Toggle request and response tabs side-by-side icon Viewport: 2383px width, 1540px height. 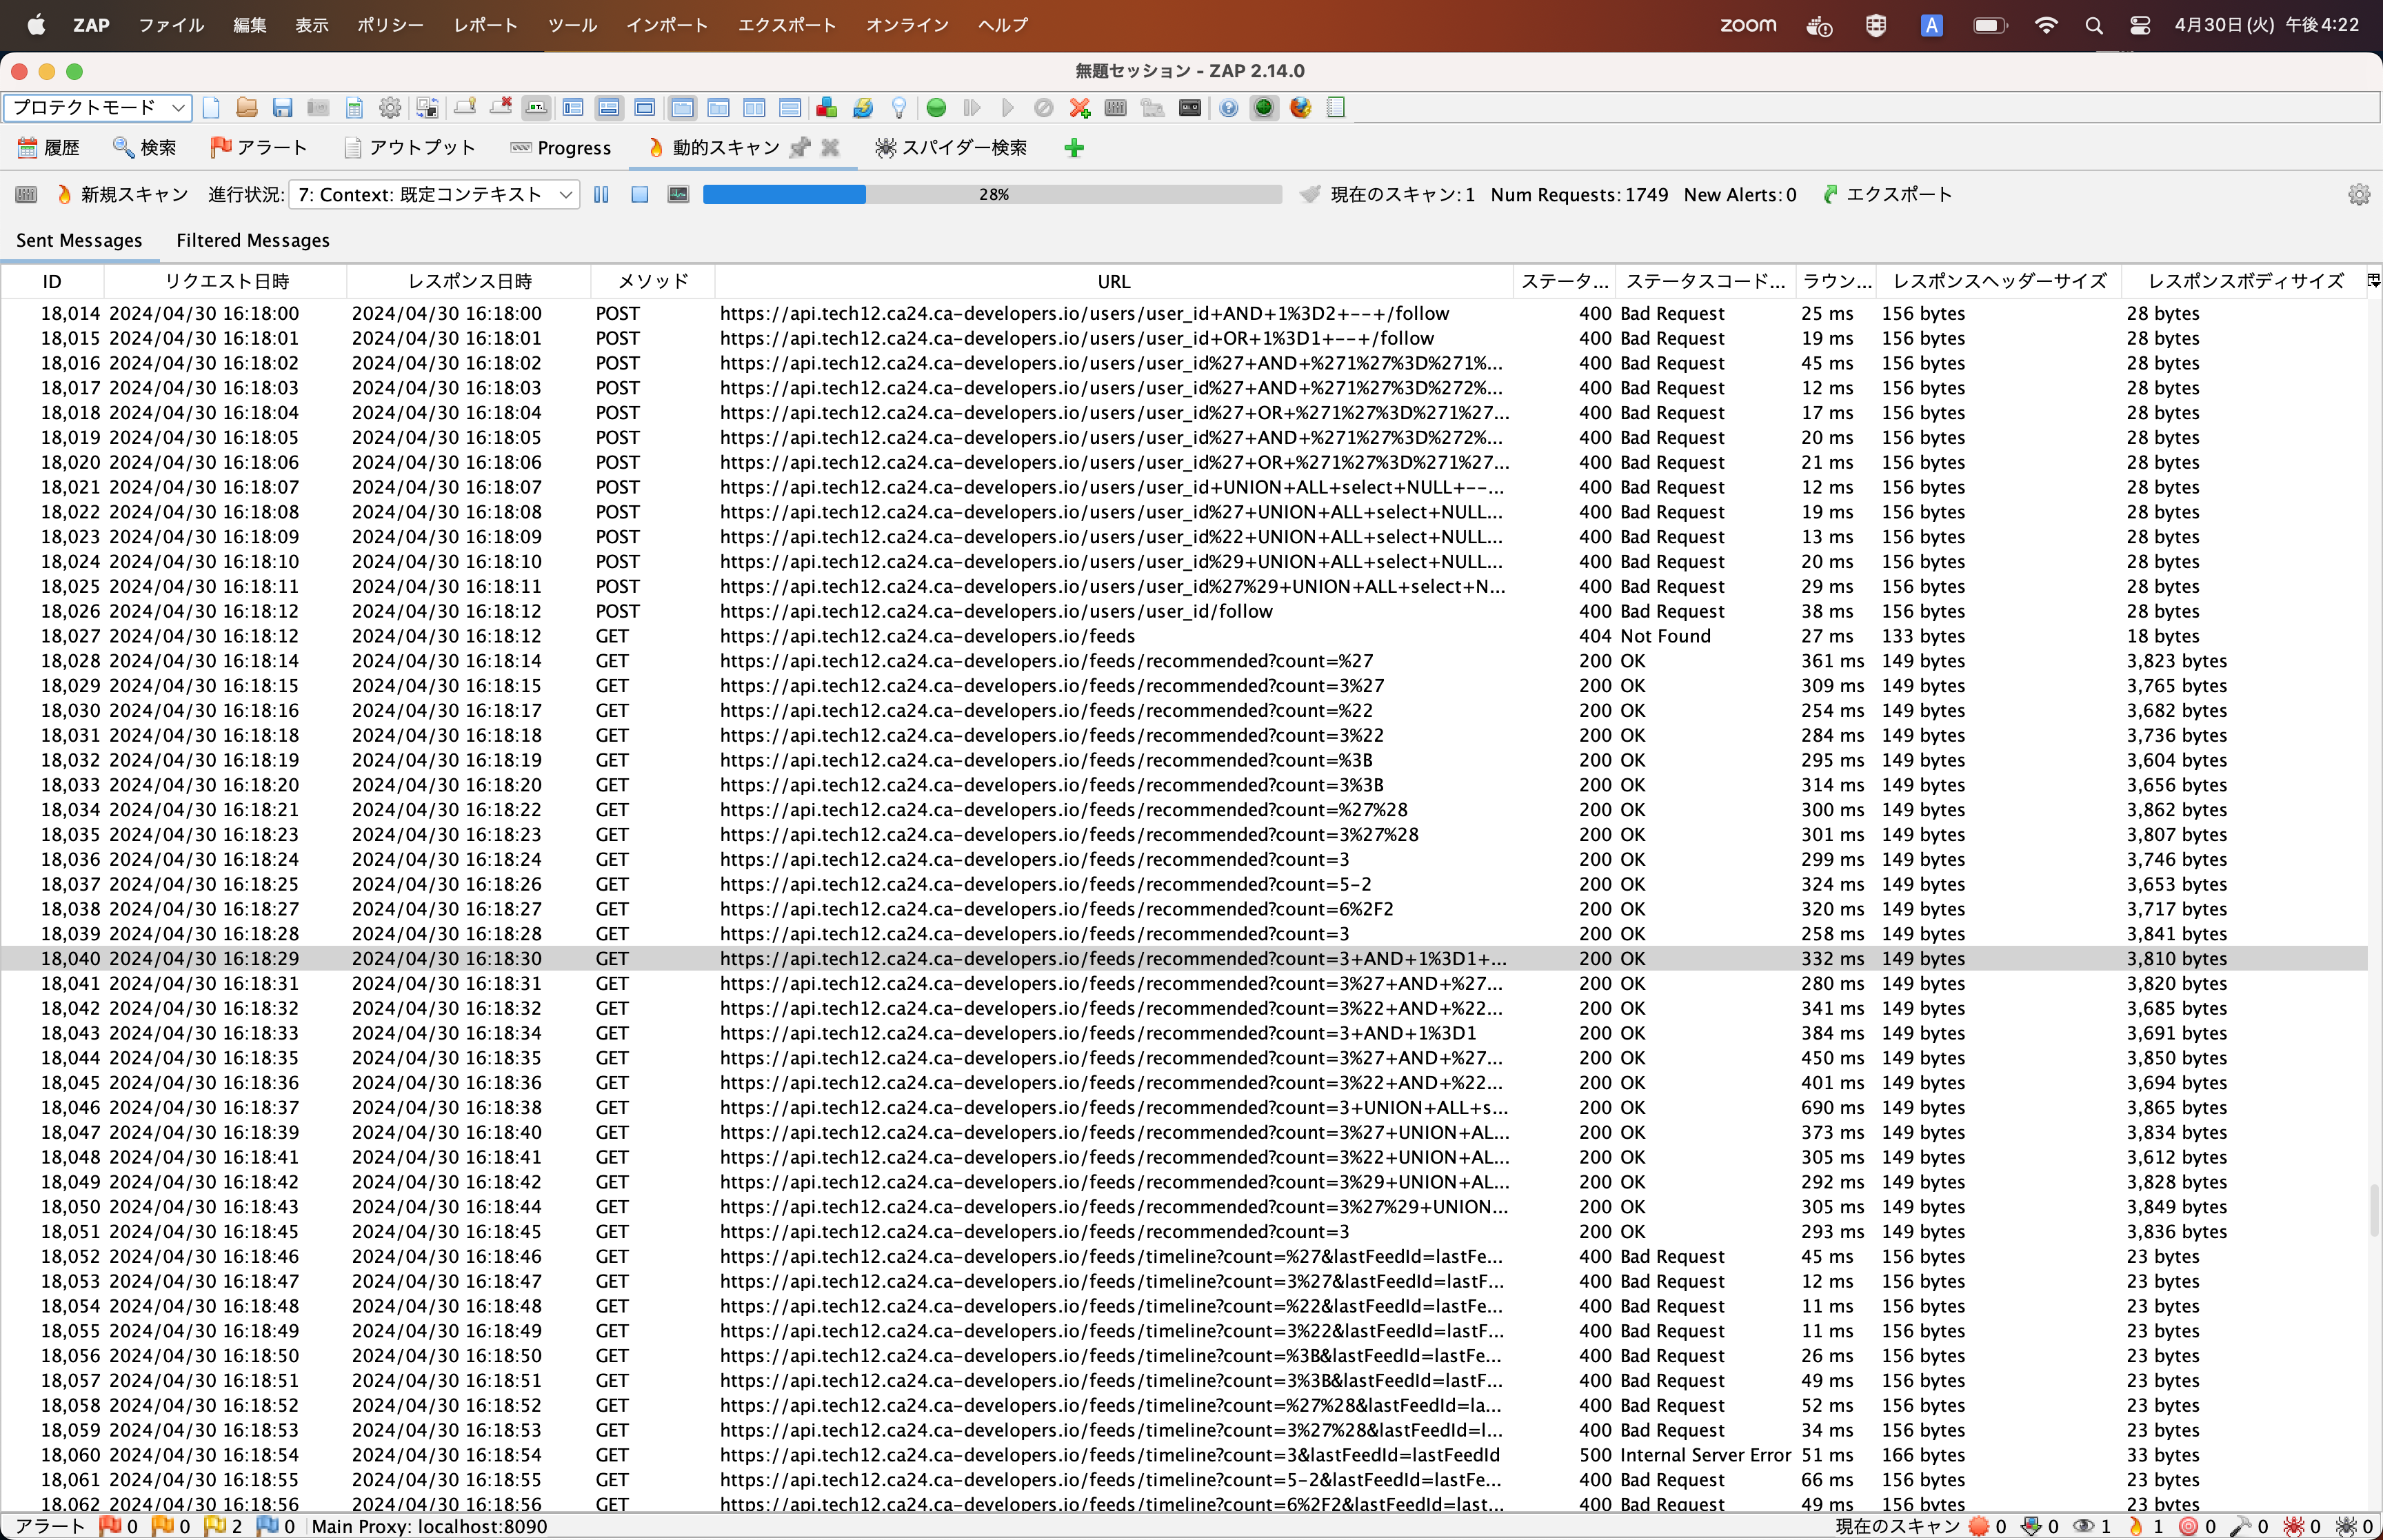point(754,108)
